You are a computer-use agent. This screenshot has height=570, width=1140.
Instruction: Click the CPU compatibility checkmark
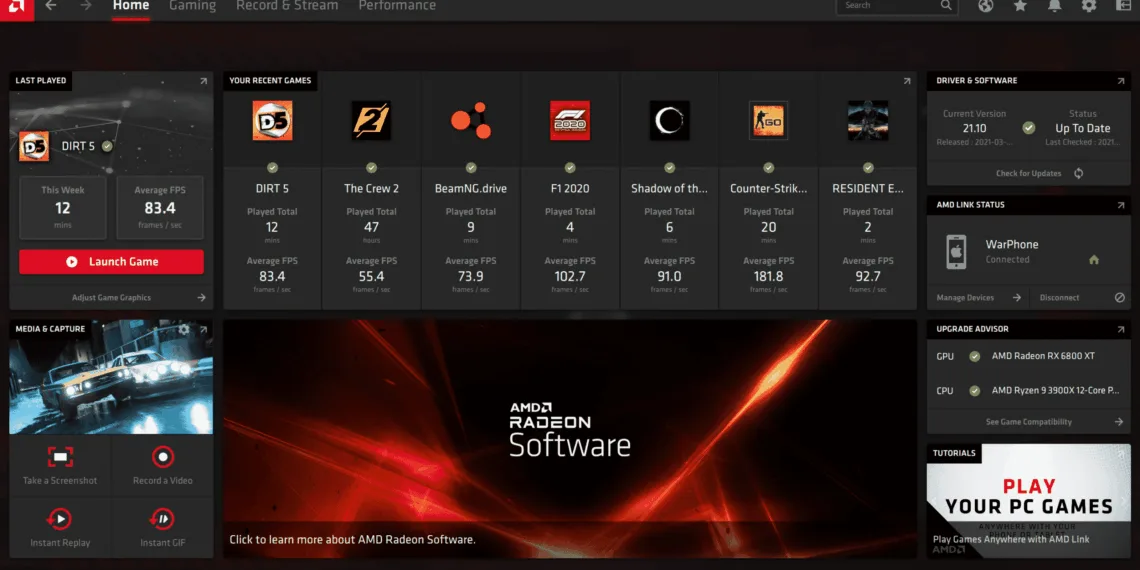[974, 391]
